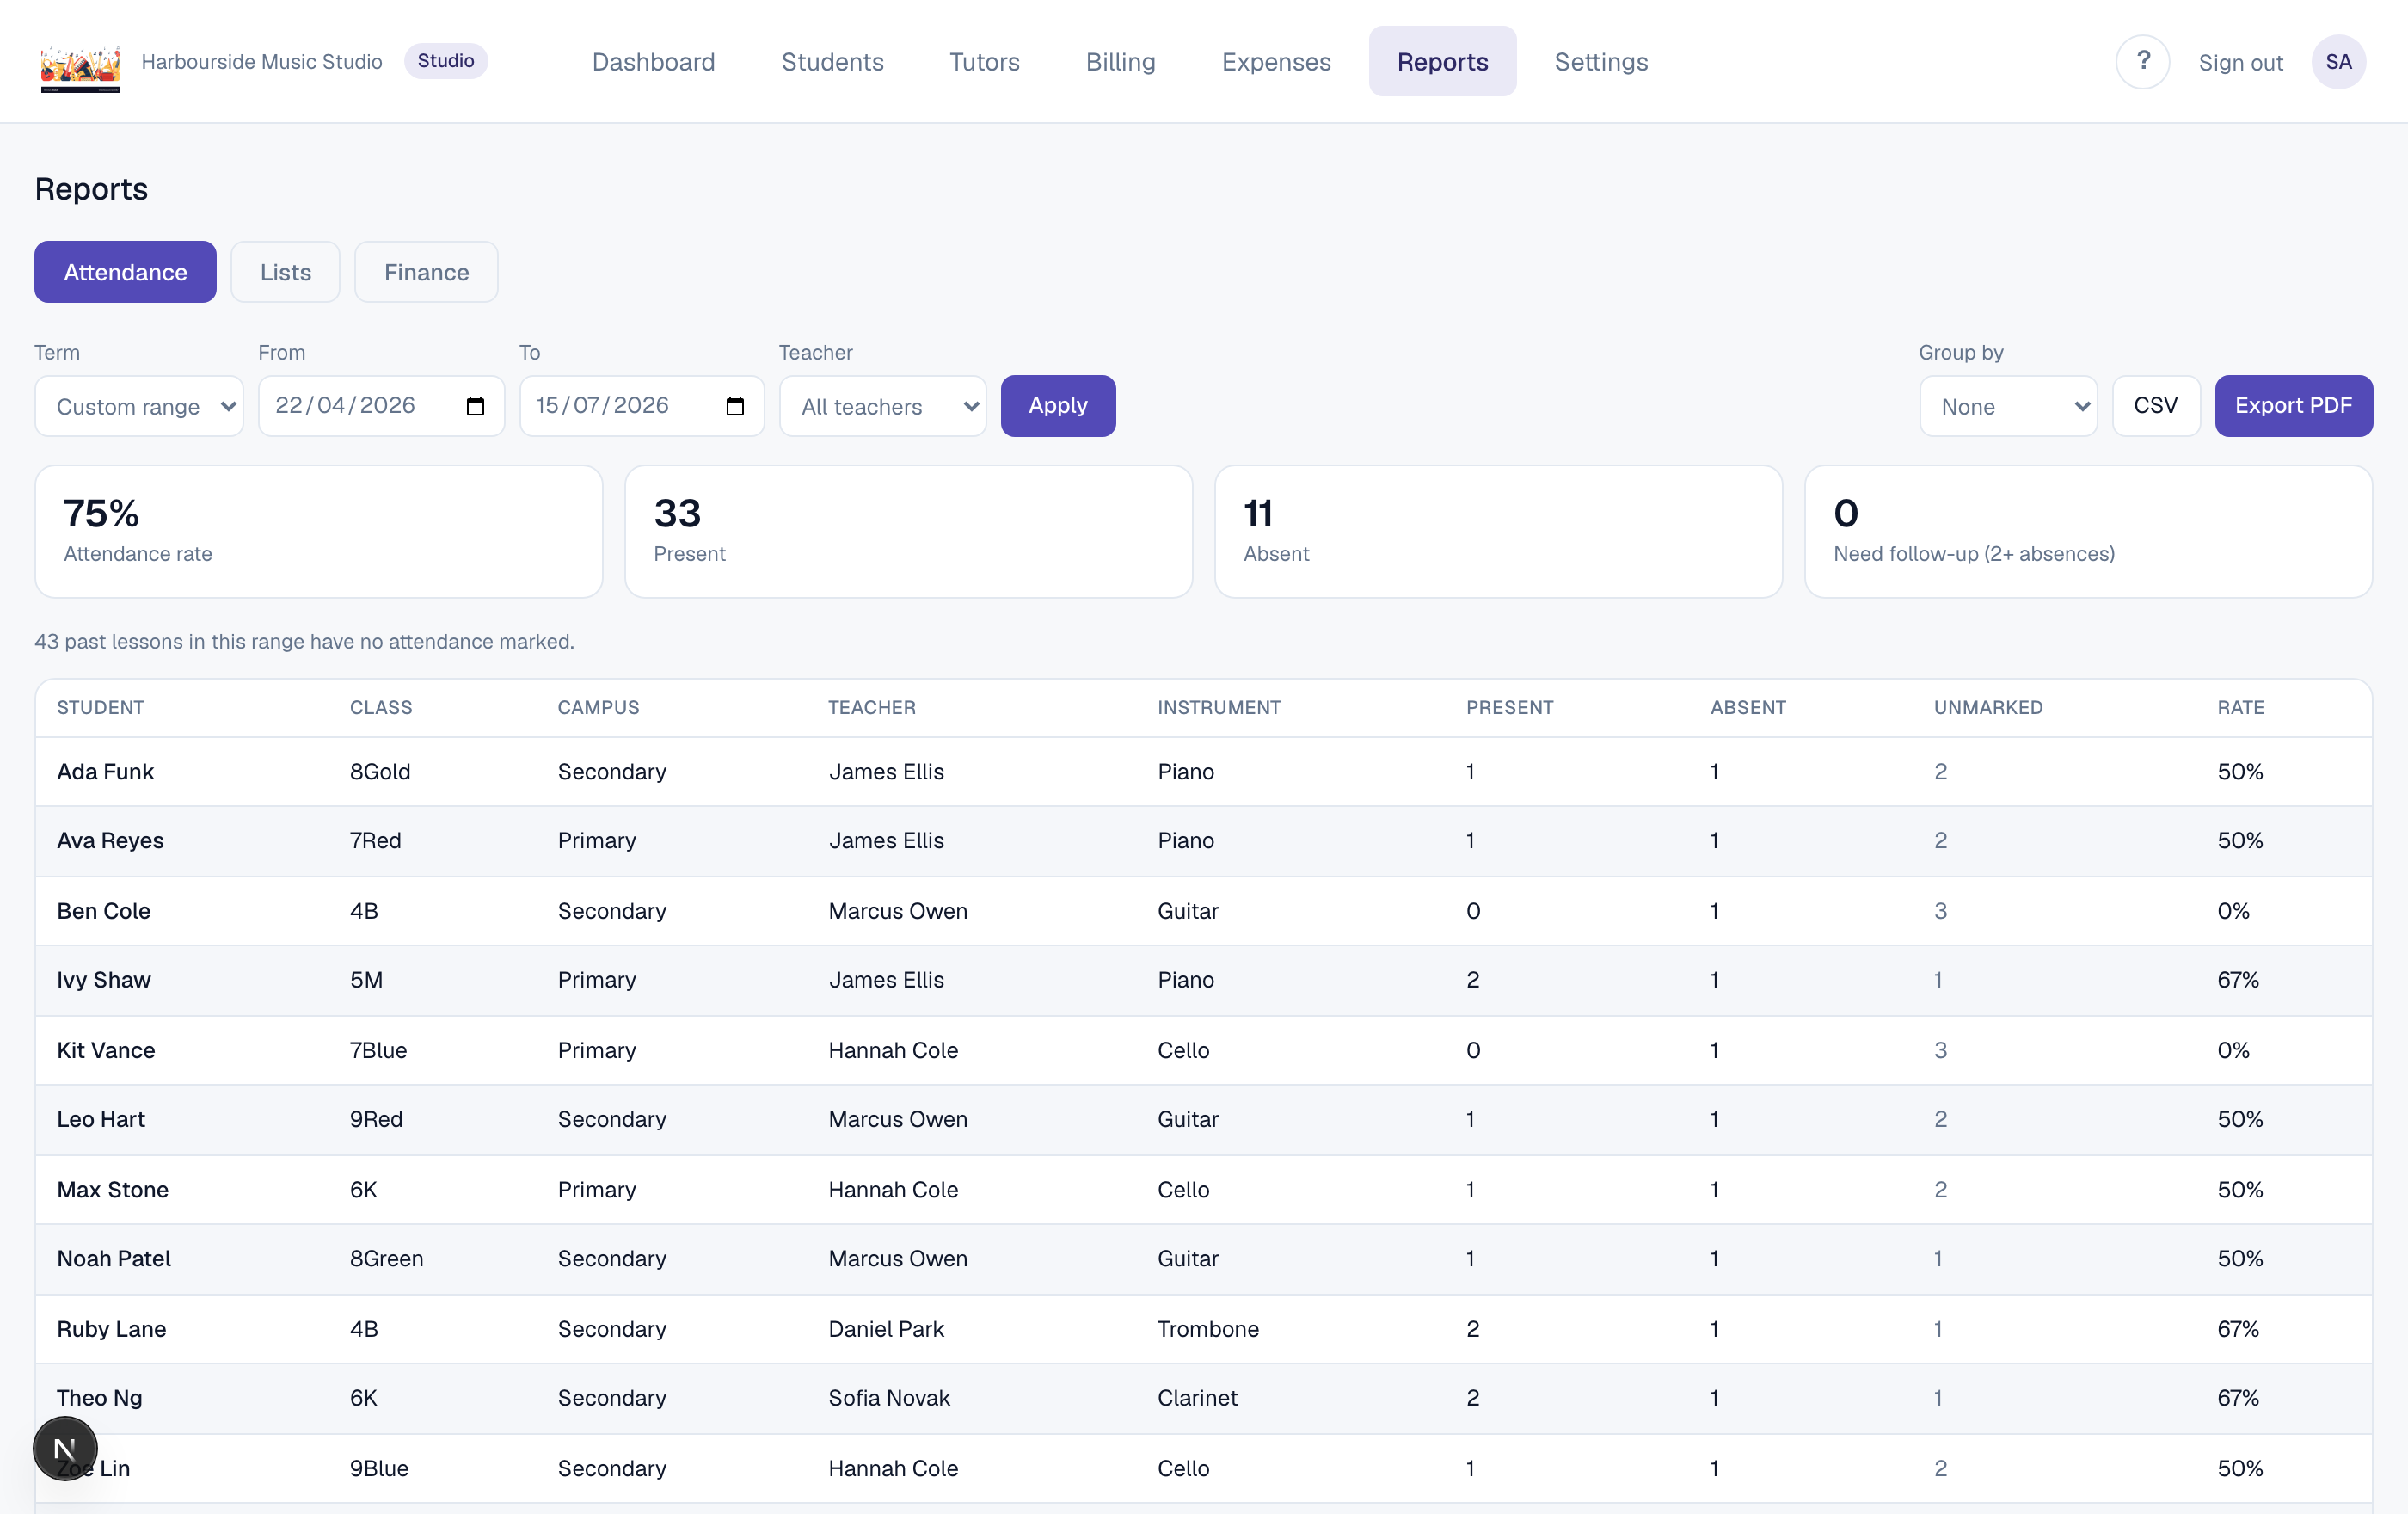
Task: Open the To date calendar picker icon
Action: (x=735, y=406)
